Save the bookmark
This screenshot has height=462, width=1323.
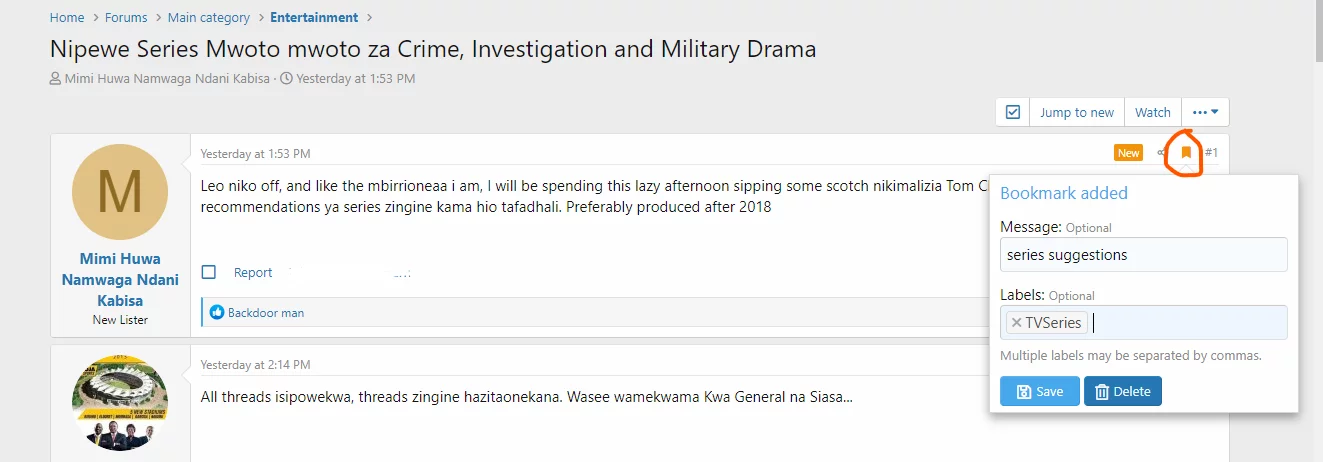click(x=1040, y=391)
